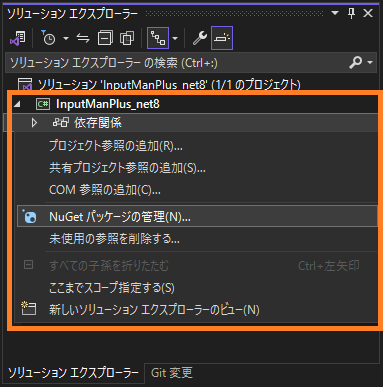Open the file nesting dropdown arrow
Screen dimensions: 383x387
(x=175, y=39)
